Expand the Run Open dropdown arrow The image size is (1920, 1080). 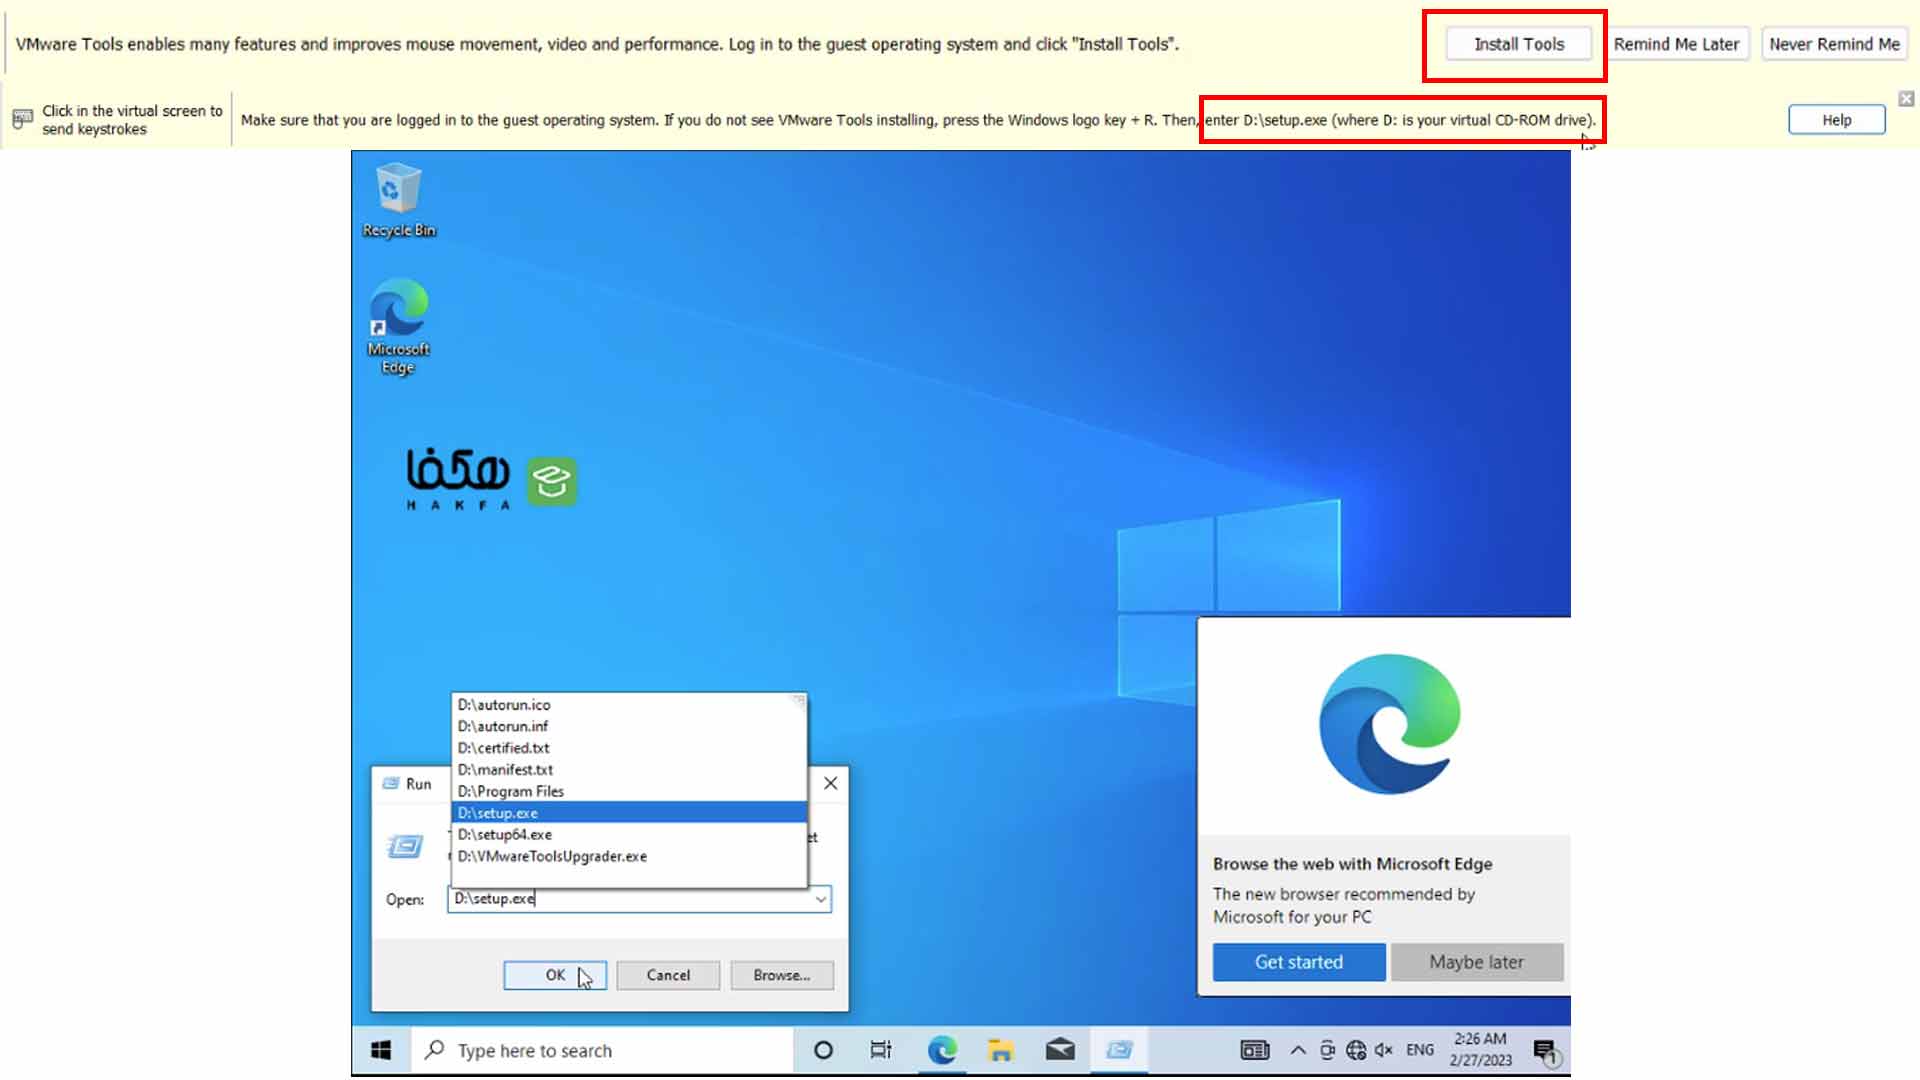pos(821,899)
